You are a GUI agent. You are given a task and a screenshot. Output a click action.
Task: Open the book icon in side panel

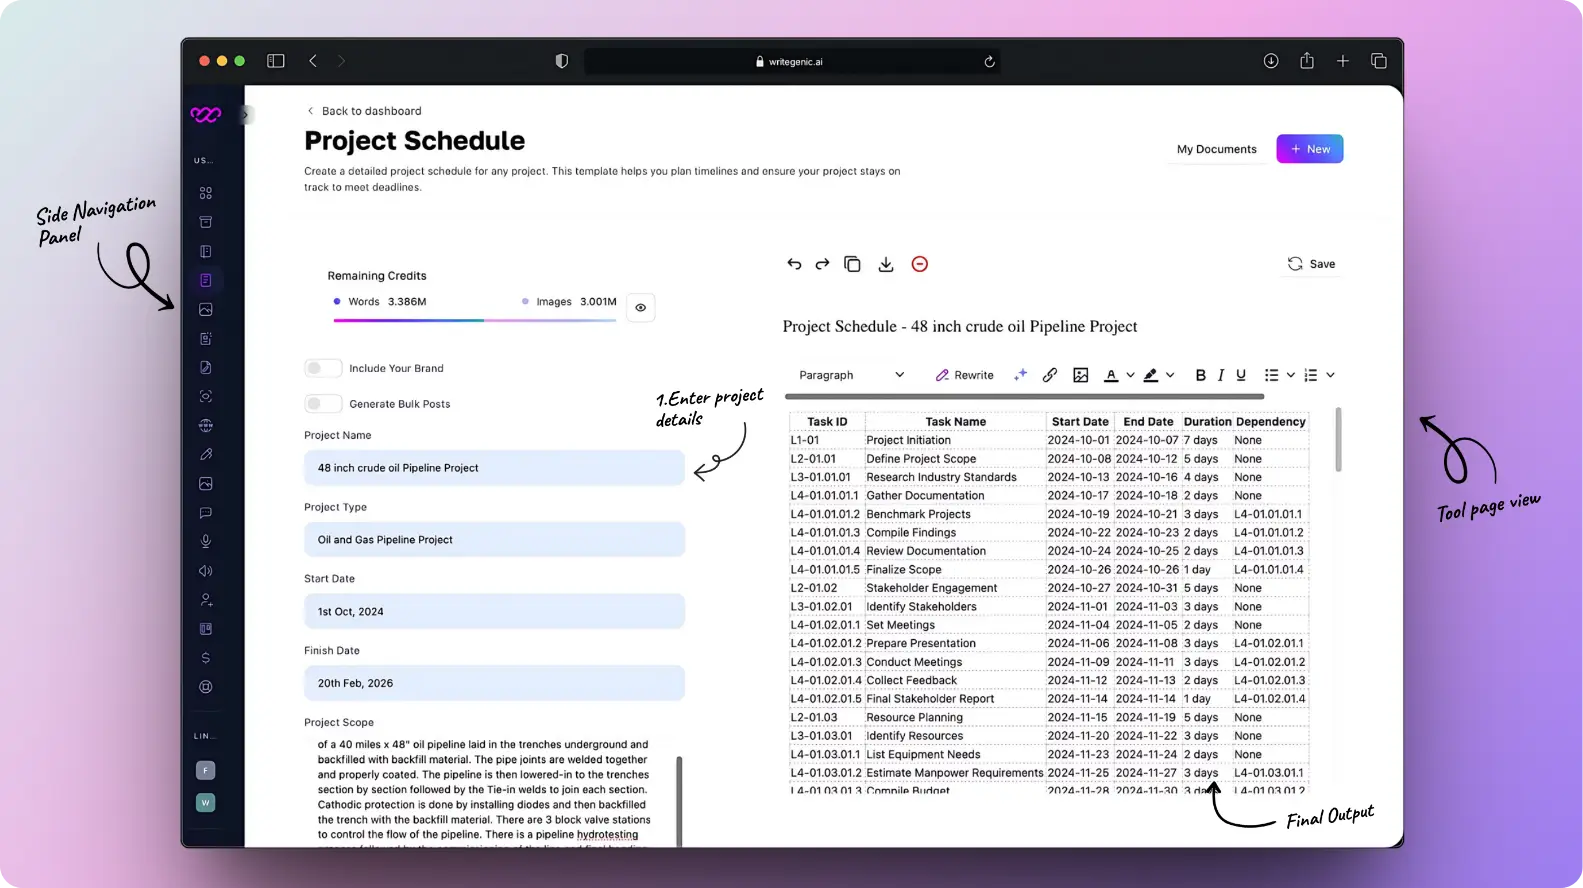(206, 251)
